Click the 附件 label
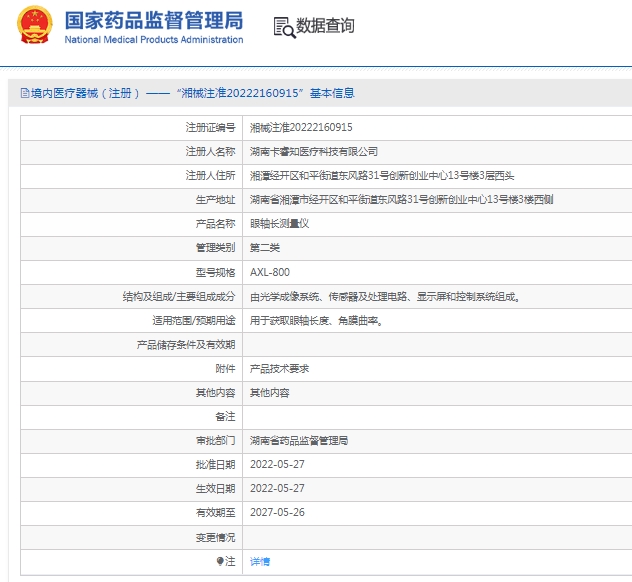The image size is (632, 582). [225, 369]
